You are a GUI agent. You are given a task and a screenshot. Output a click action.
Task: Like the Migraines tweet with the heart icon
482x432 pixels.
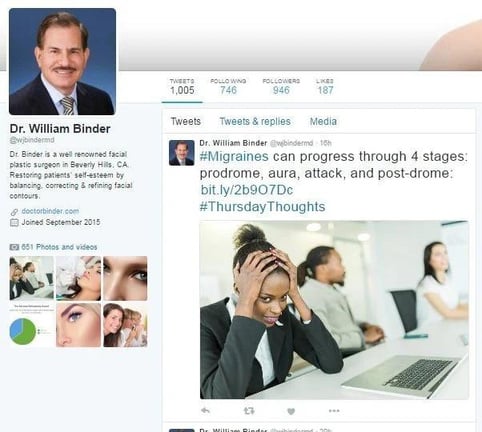coord(291,411)
